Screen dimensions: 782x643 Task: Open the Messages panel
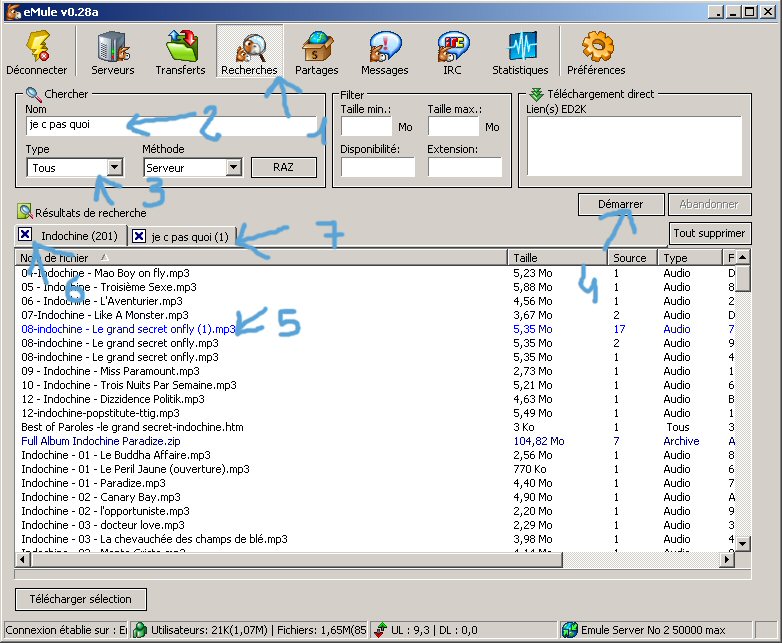point(385,52)
